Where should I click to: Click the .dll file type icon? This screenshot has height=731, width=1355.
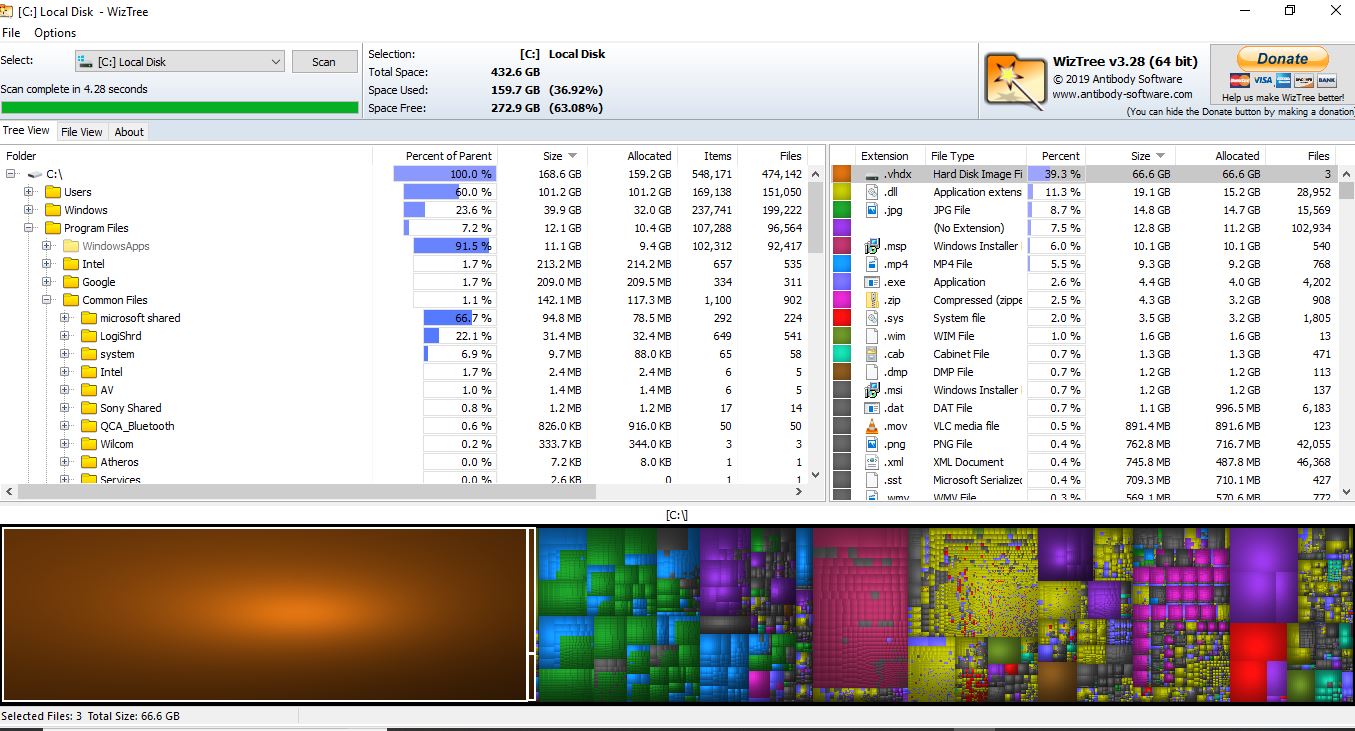click(x=871, y=192)
